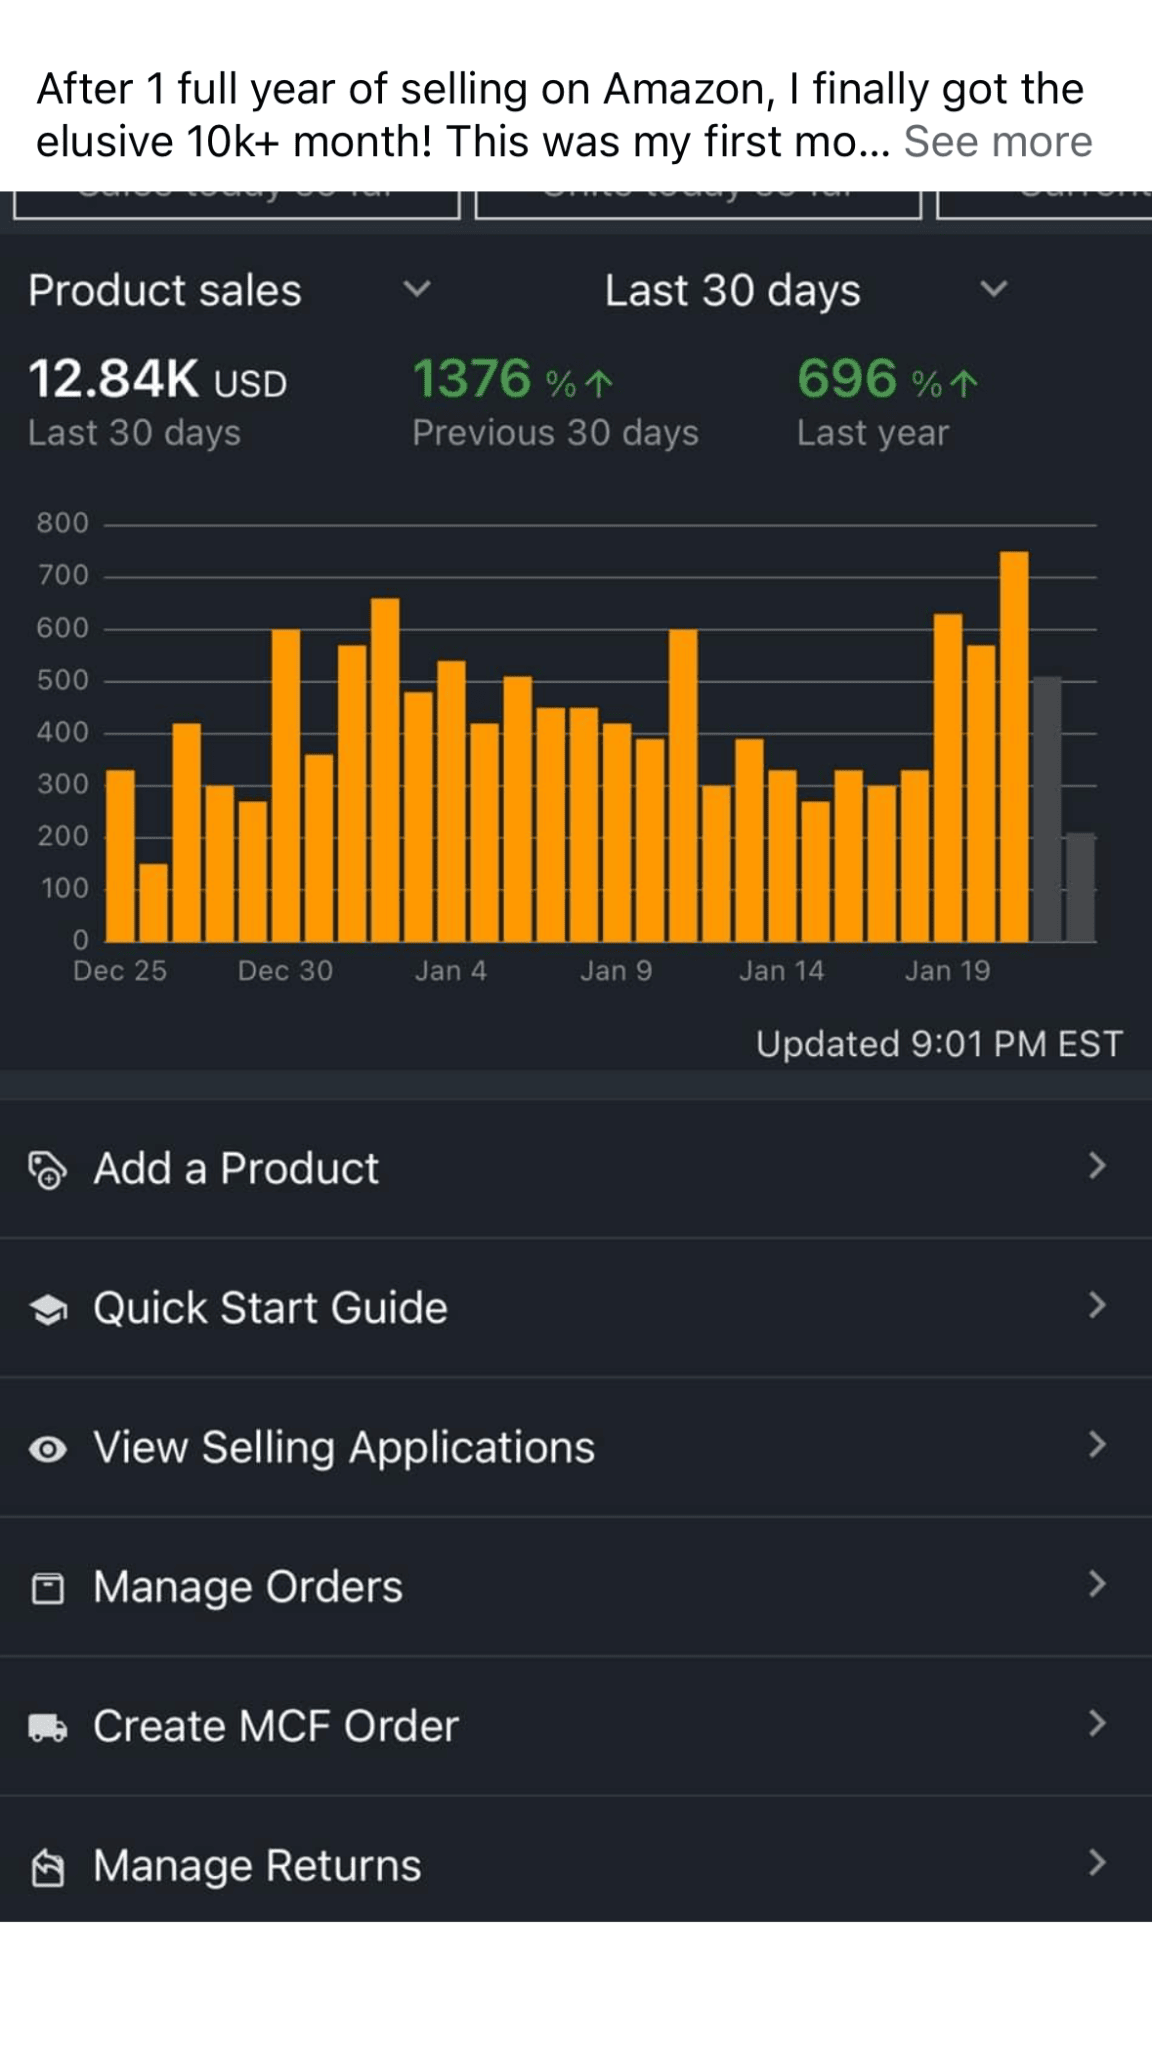Open the Last 30 days range dropdown
This screenshot has height=2048, width=1152.
(993, 290)
